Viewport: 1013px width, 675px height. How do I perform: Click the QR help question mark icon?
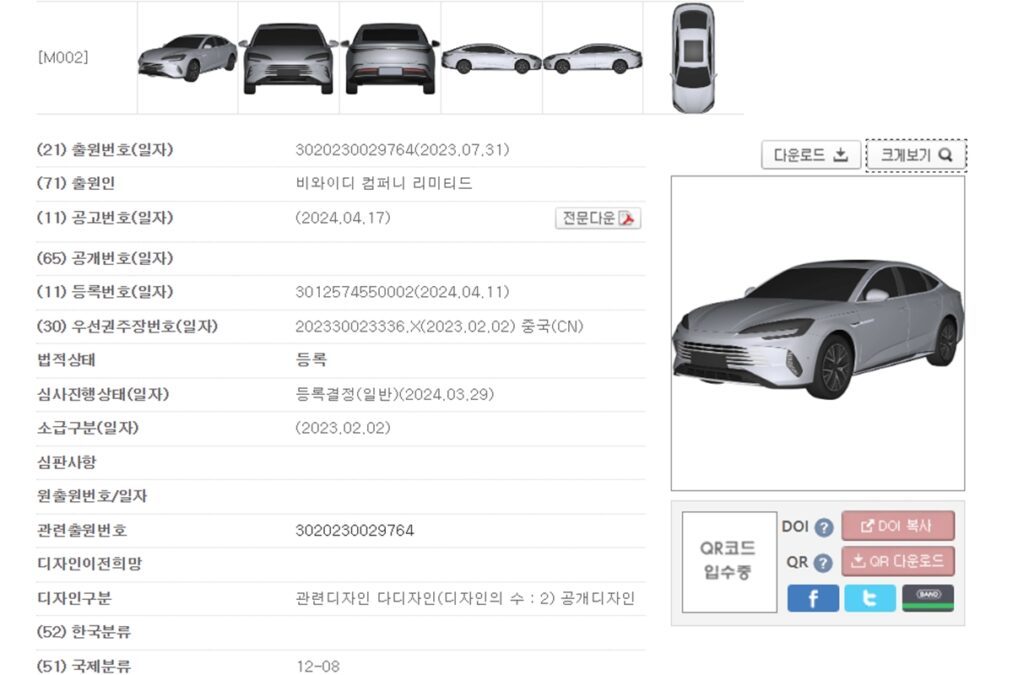click(822, 563)
